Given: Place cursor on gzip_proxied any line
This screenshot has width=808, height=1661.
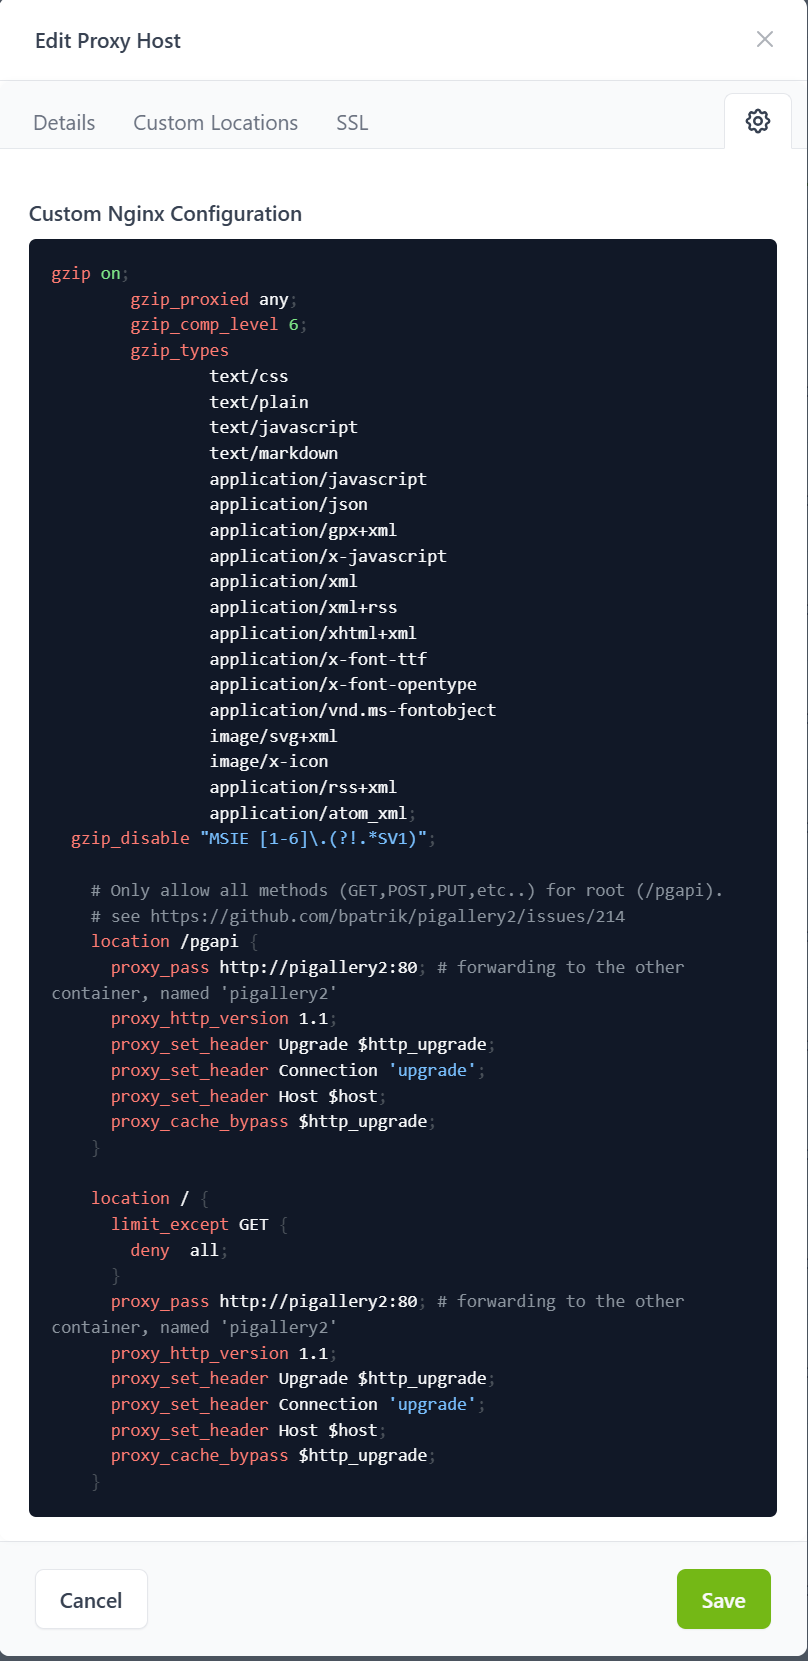Looking at the screenshot, I should coord(209,299).
